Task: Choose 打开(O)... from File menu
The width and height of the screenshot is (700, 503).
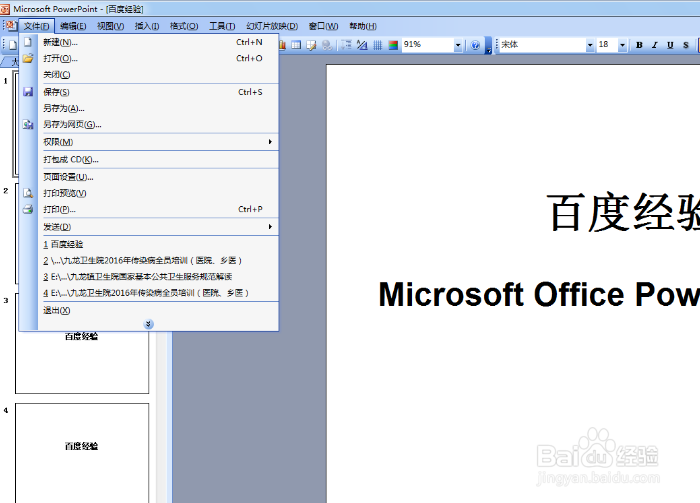Action: [150, 58]
